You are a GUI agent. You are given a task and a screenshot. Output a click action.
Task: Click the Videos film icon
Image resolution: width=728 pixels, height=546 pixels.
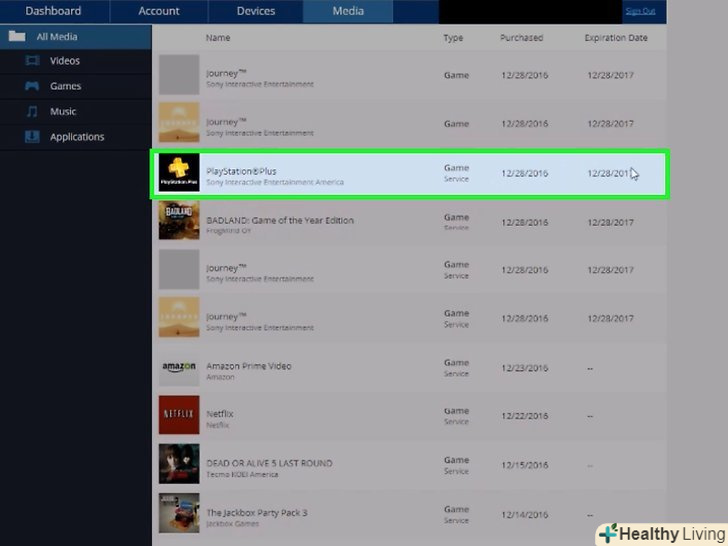click(x=32, y=60)
